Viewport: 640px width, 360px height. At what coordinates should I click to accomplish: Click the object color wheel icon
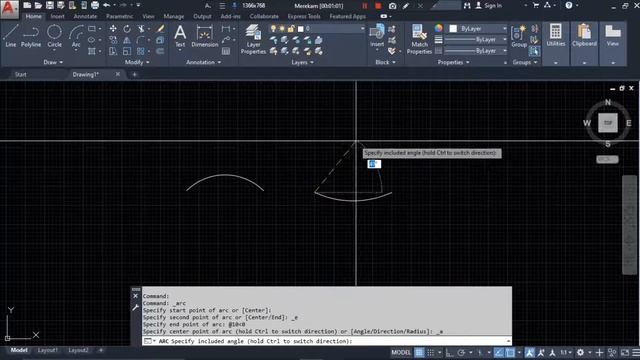pyautogui.click(x=438, y=28)
